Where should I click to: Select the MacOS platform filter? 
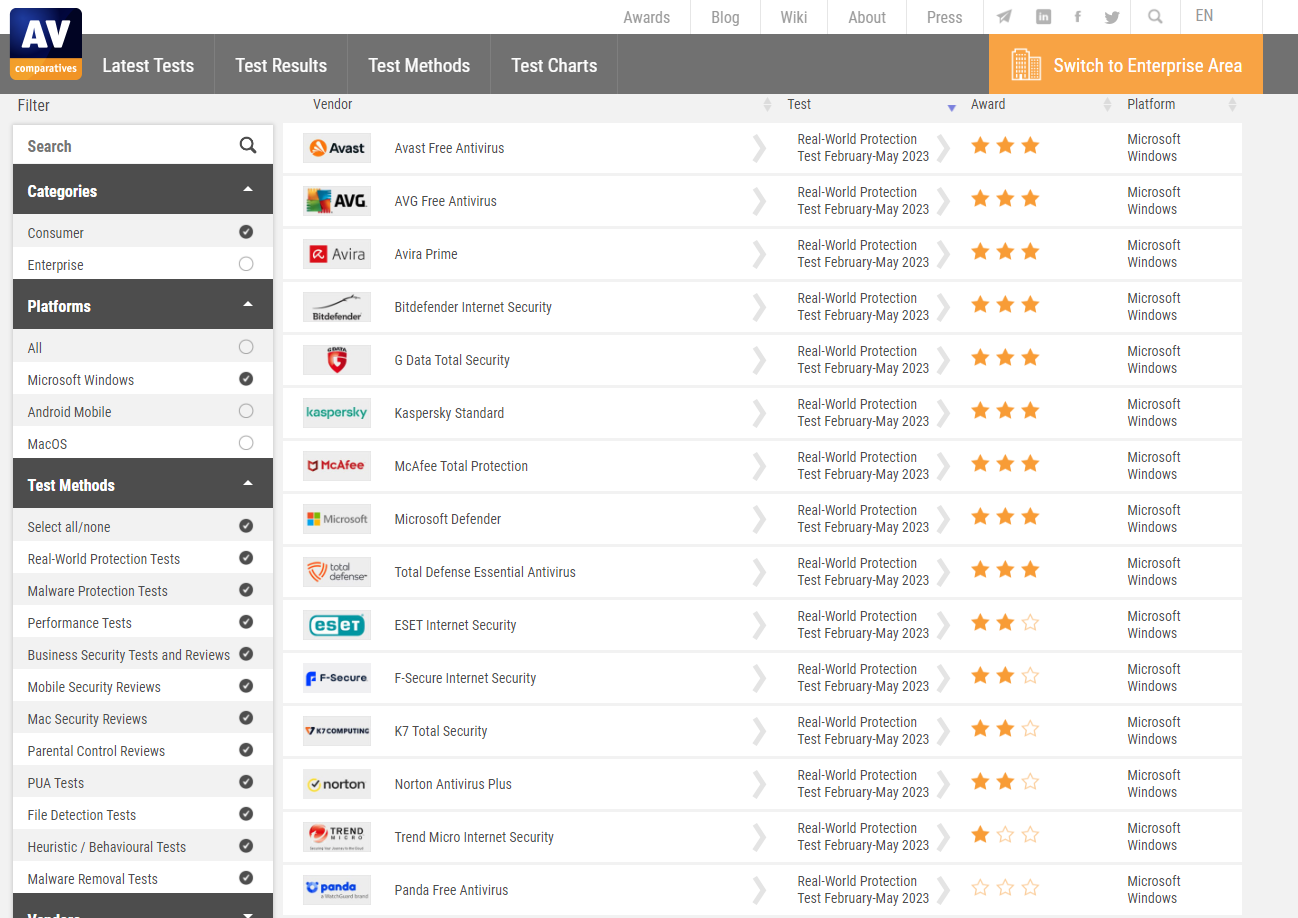click(246, 443)
